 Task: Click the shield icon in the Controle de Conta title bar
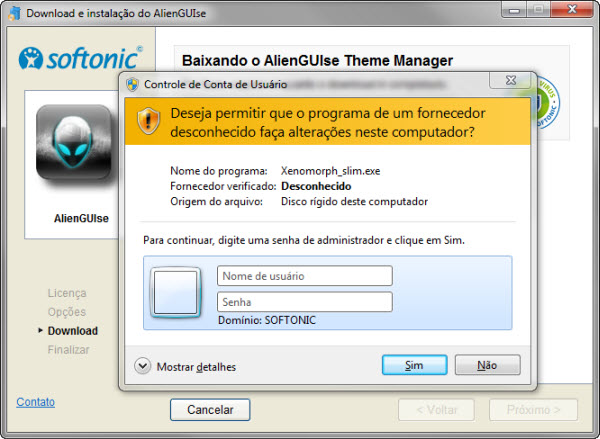(x=132, y=84)
